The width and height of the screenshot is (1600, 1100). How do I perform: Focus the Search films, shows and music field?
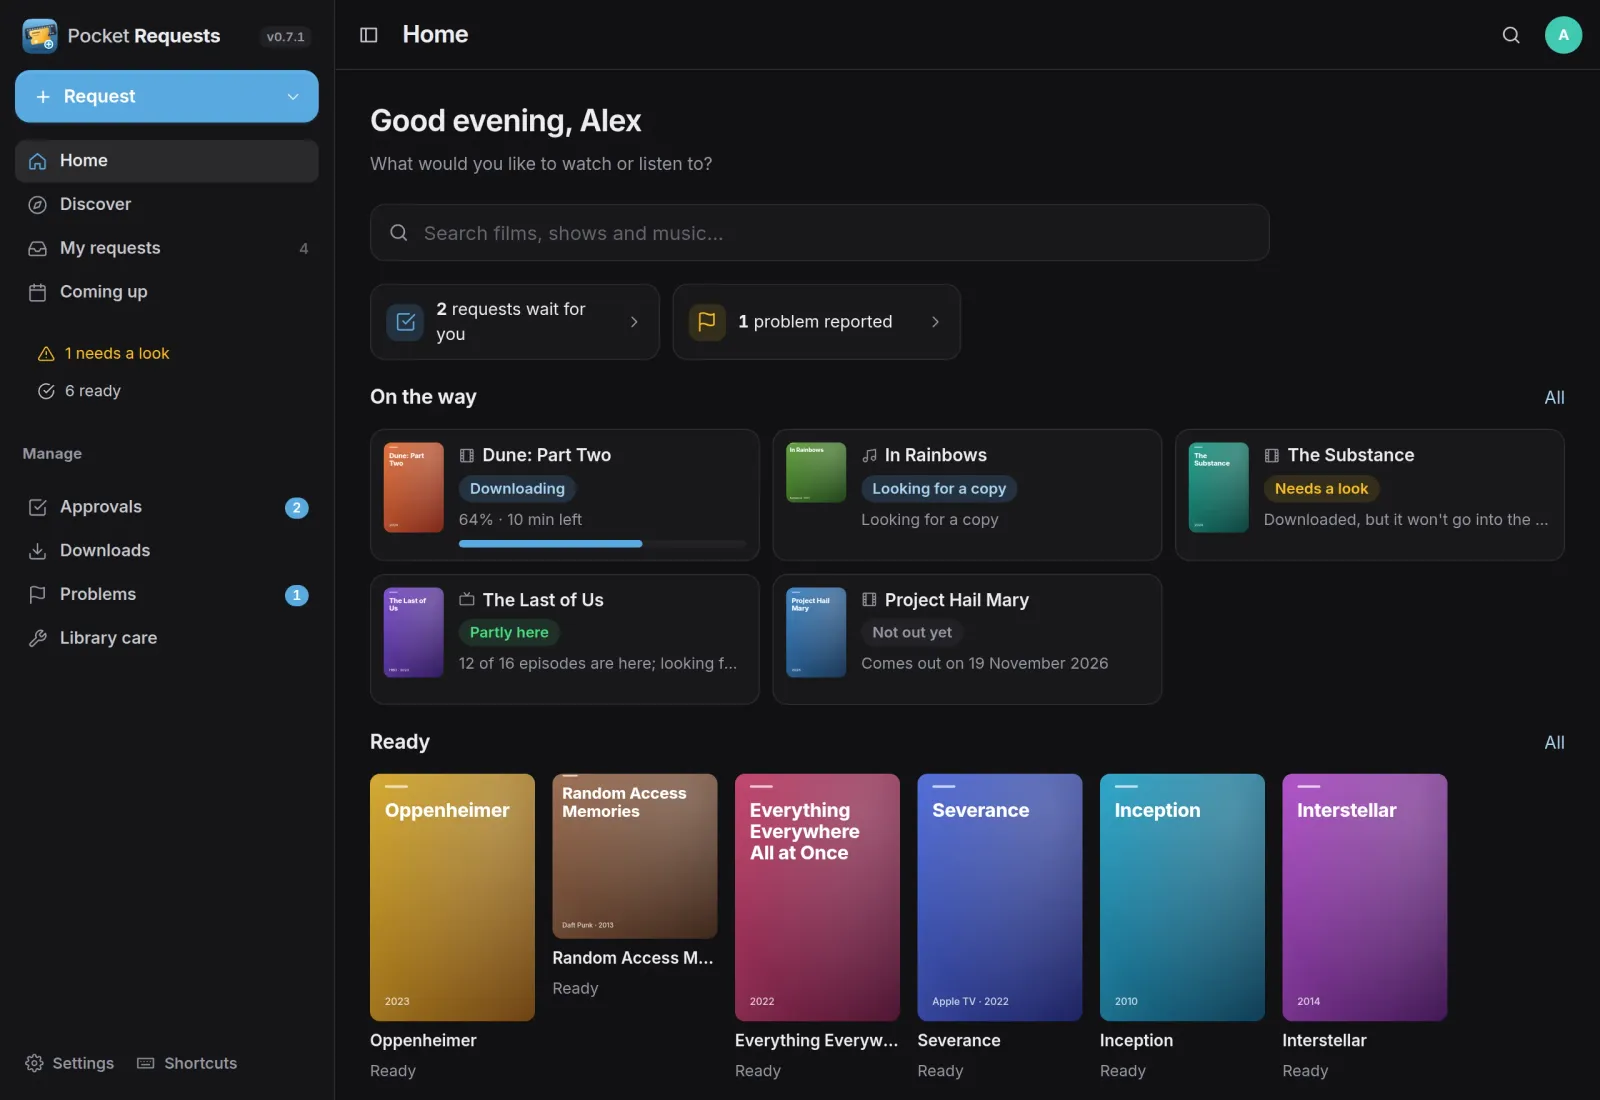tap(819, 233)
